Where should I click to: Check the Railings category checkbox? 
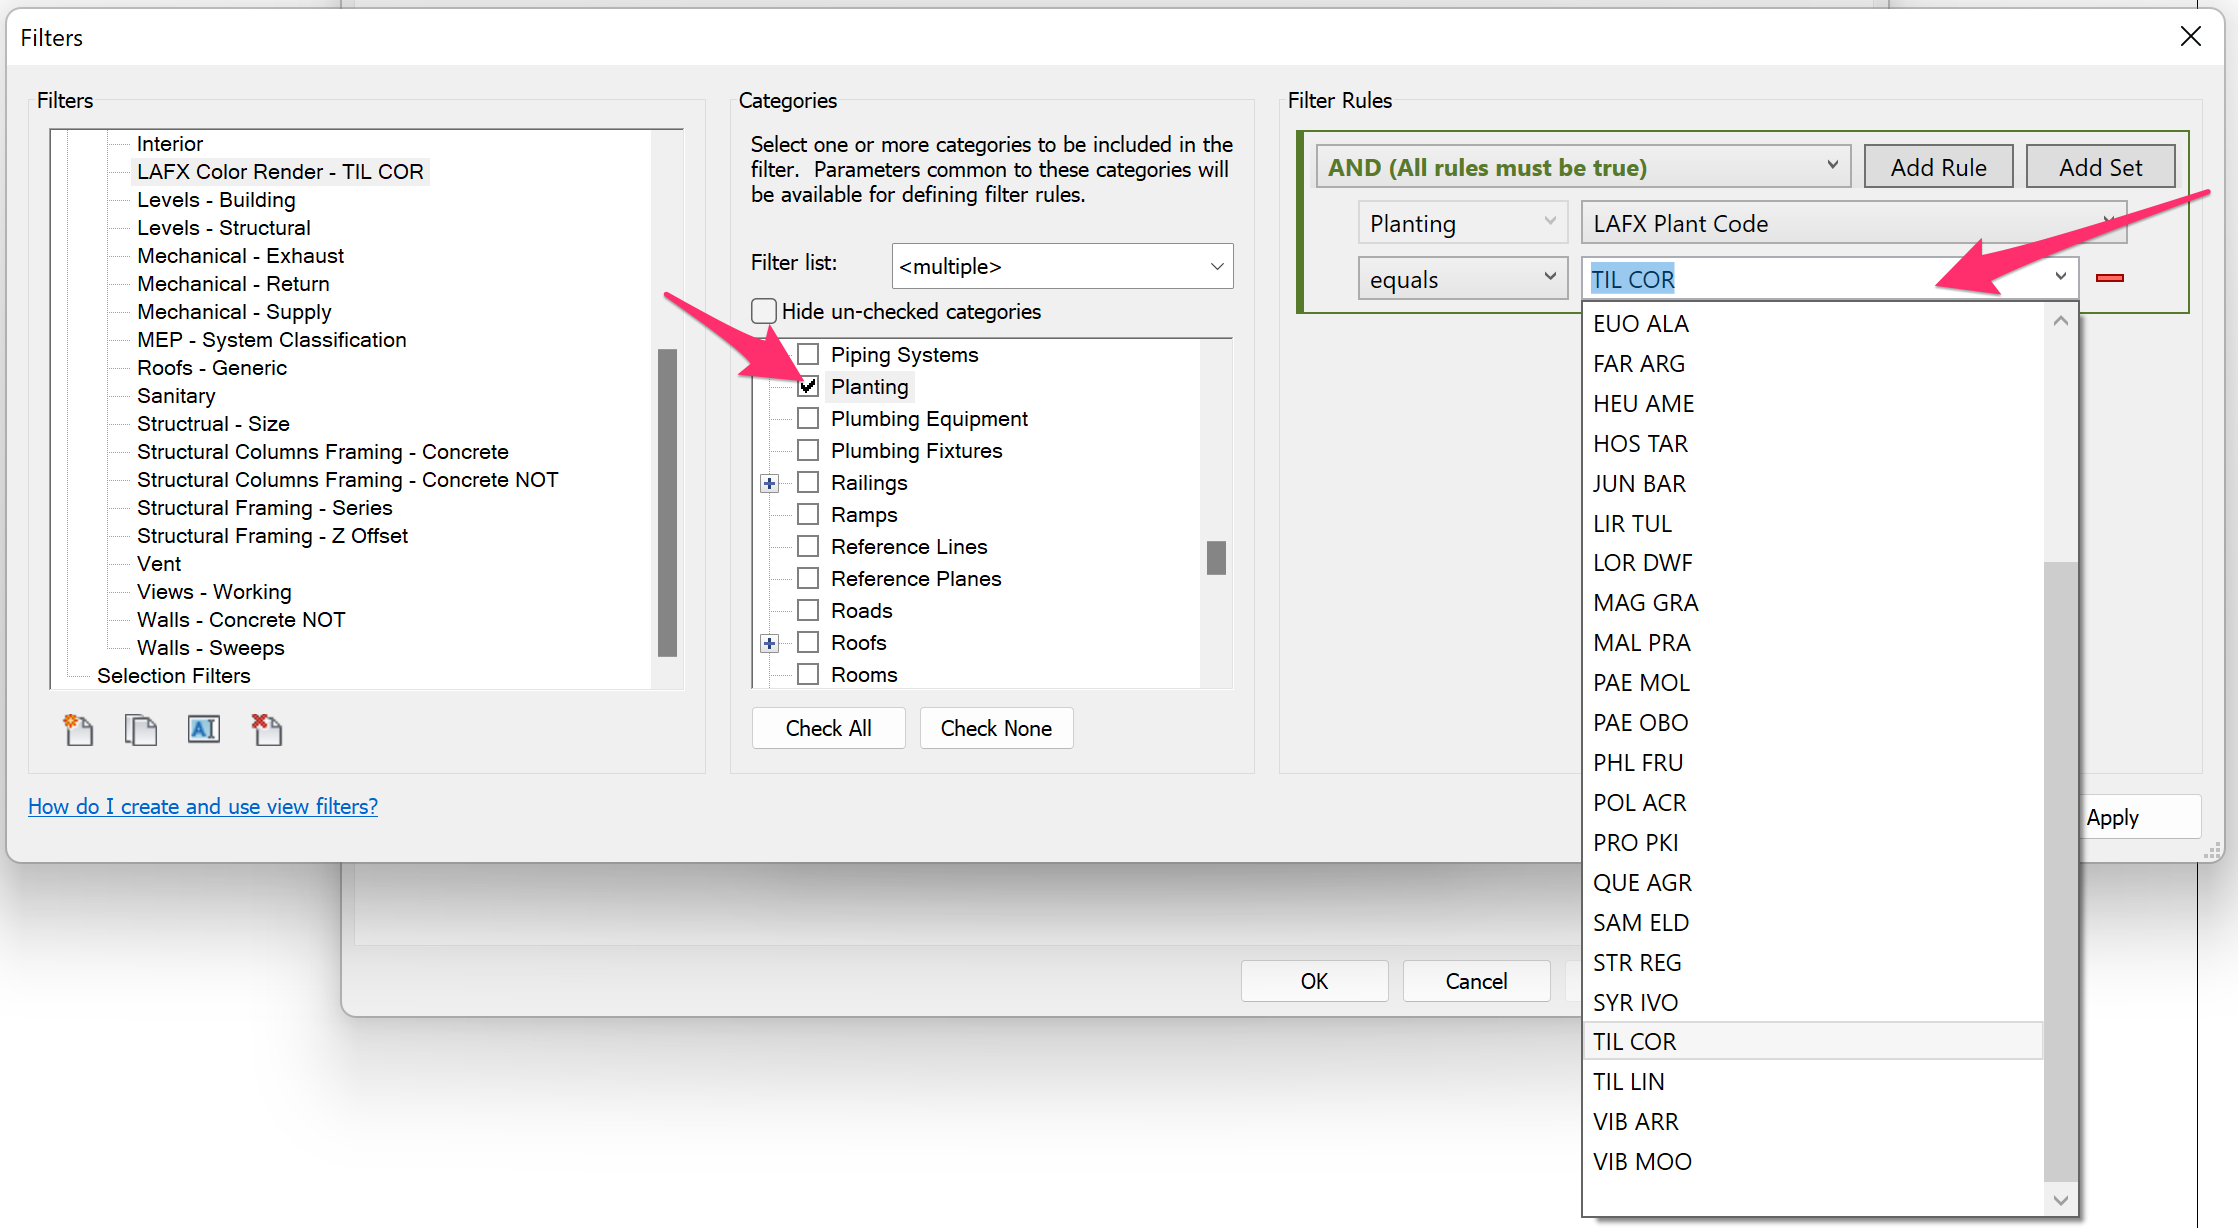(x=808, y=482)
